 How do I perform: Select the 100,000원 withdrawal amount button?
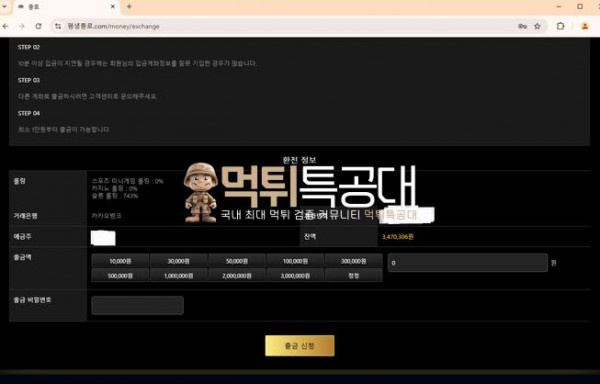pyautogui.click(x=295, y=261)
